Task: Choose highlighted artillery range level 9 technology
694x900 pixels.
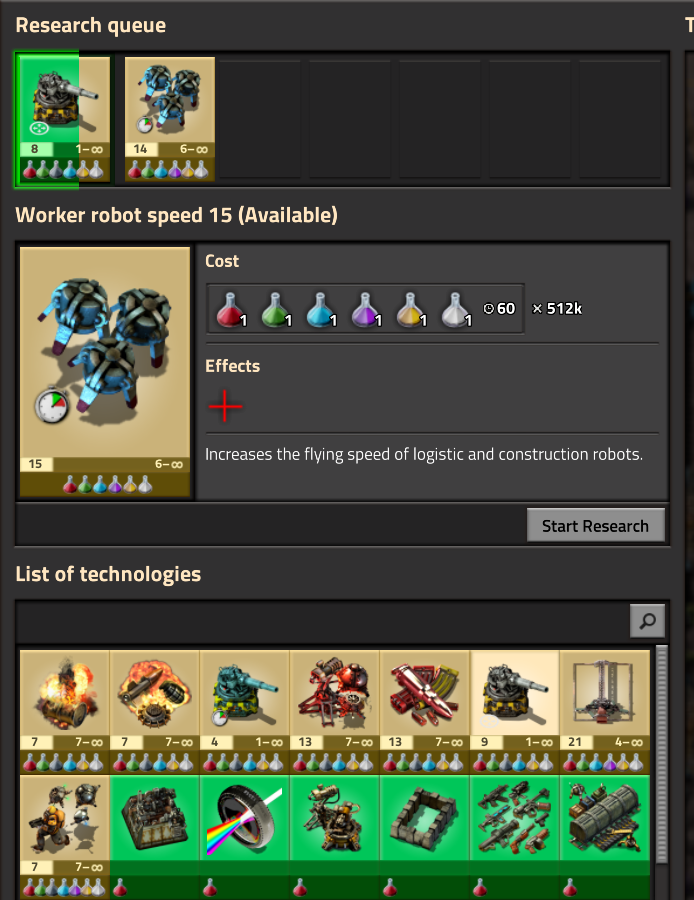Action: (515, 712)
